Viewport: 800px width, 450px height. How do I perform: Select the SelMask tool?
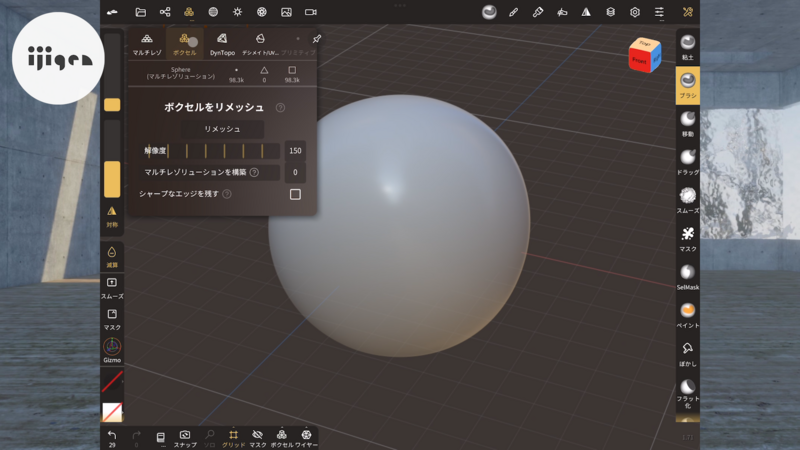tap(688, 277)
